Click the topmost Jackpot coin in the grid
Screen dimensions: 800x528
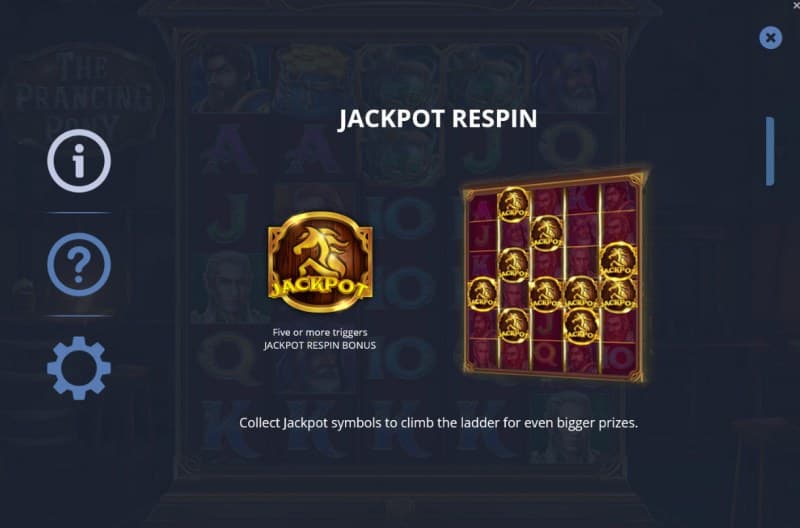(513, 205)
